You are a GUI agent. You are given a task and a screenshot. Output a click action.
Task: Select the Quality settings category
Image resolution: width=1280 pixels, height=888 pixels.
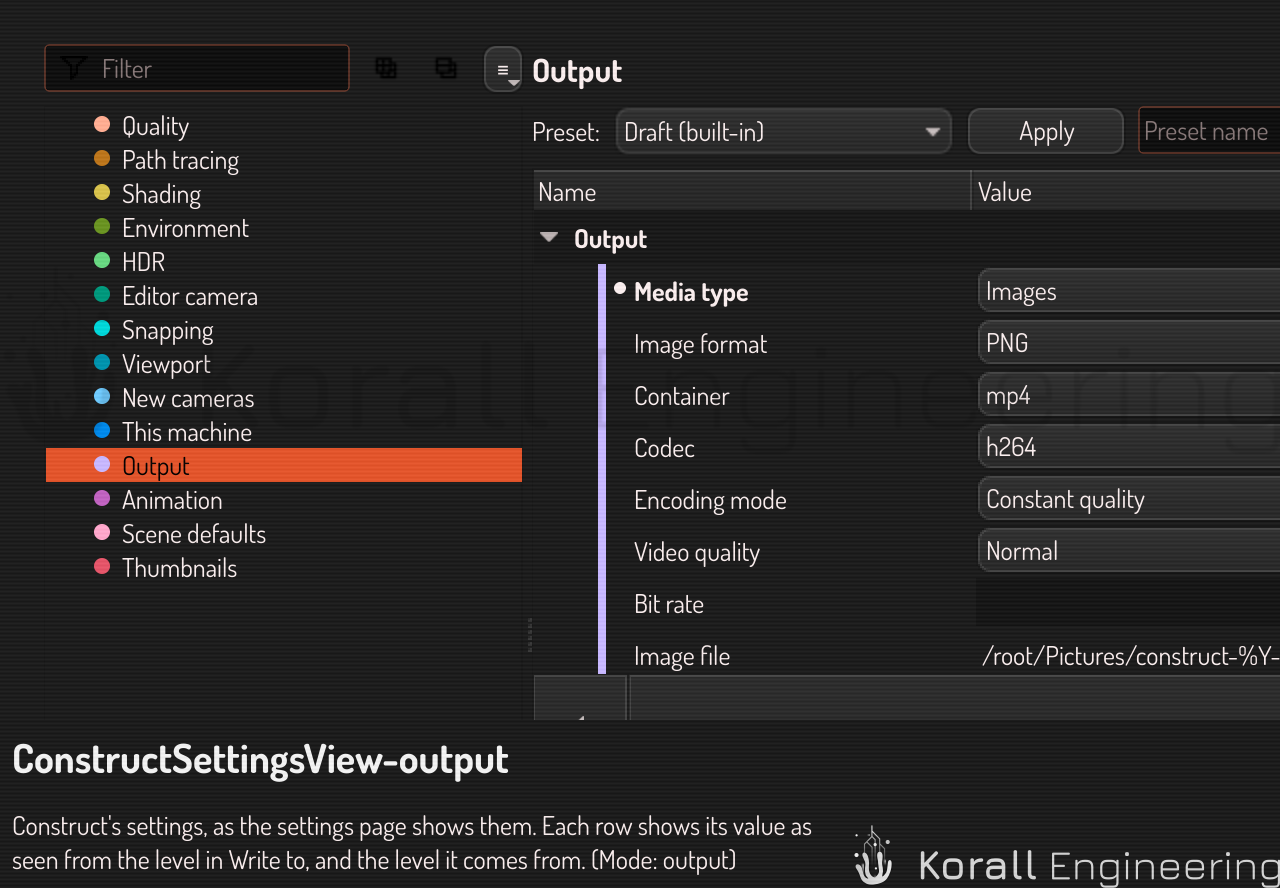click(284, 126)
